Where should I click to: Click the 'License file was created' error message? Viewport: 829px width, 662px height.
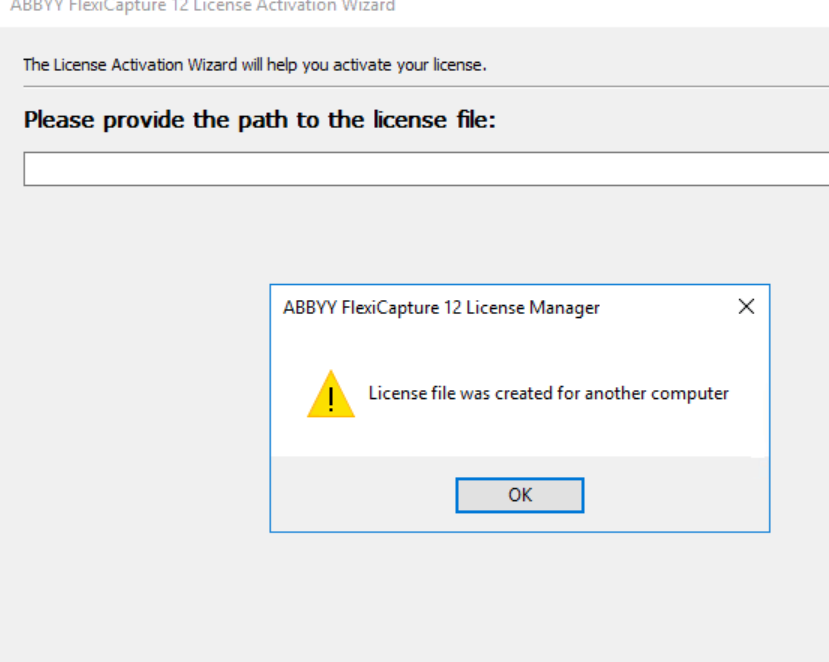(x=548, y=393)
